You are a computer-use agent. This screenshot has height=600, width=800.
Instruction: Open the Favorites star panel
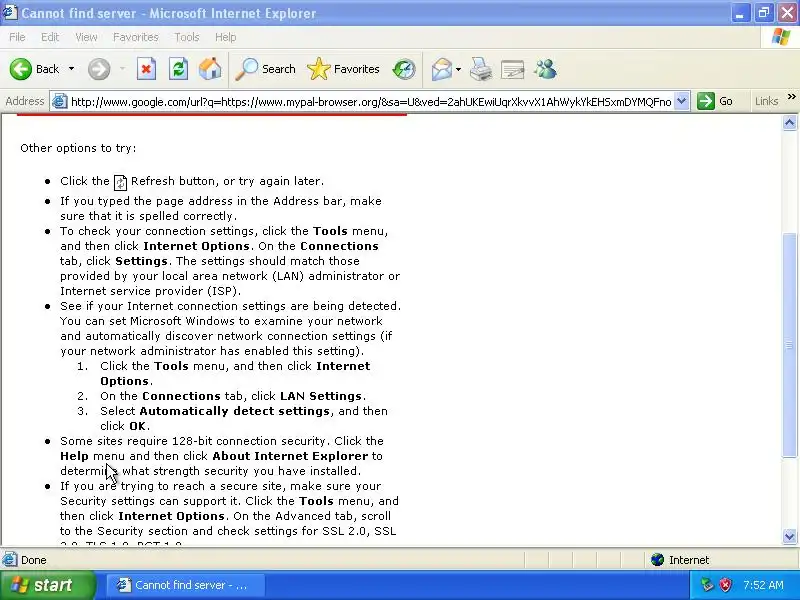click(x=319, y=69)
